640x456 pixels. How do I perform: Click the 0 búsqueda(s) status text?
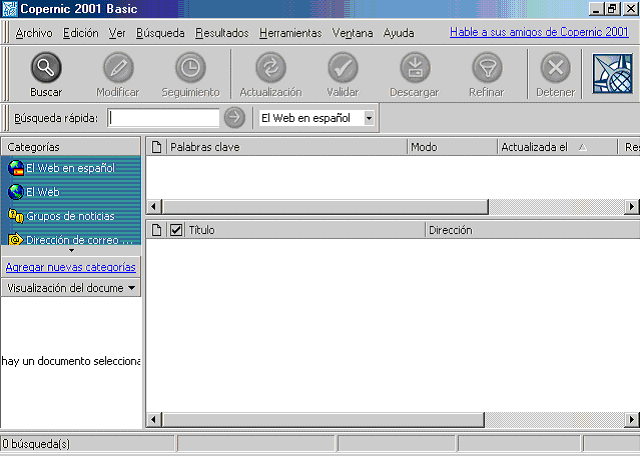click(36, 444)
